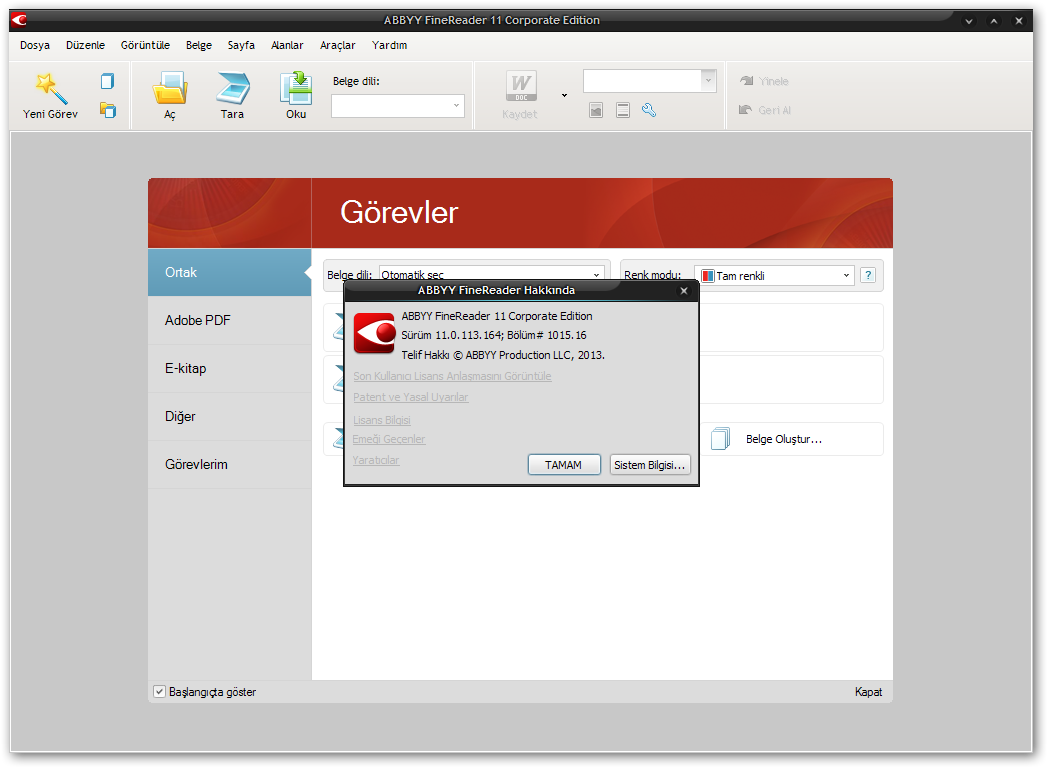The width and height of the screenshot is (1048, 768).
Task: Click the Sürüm 11.0.113.164 version text
Action: 494,336
